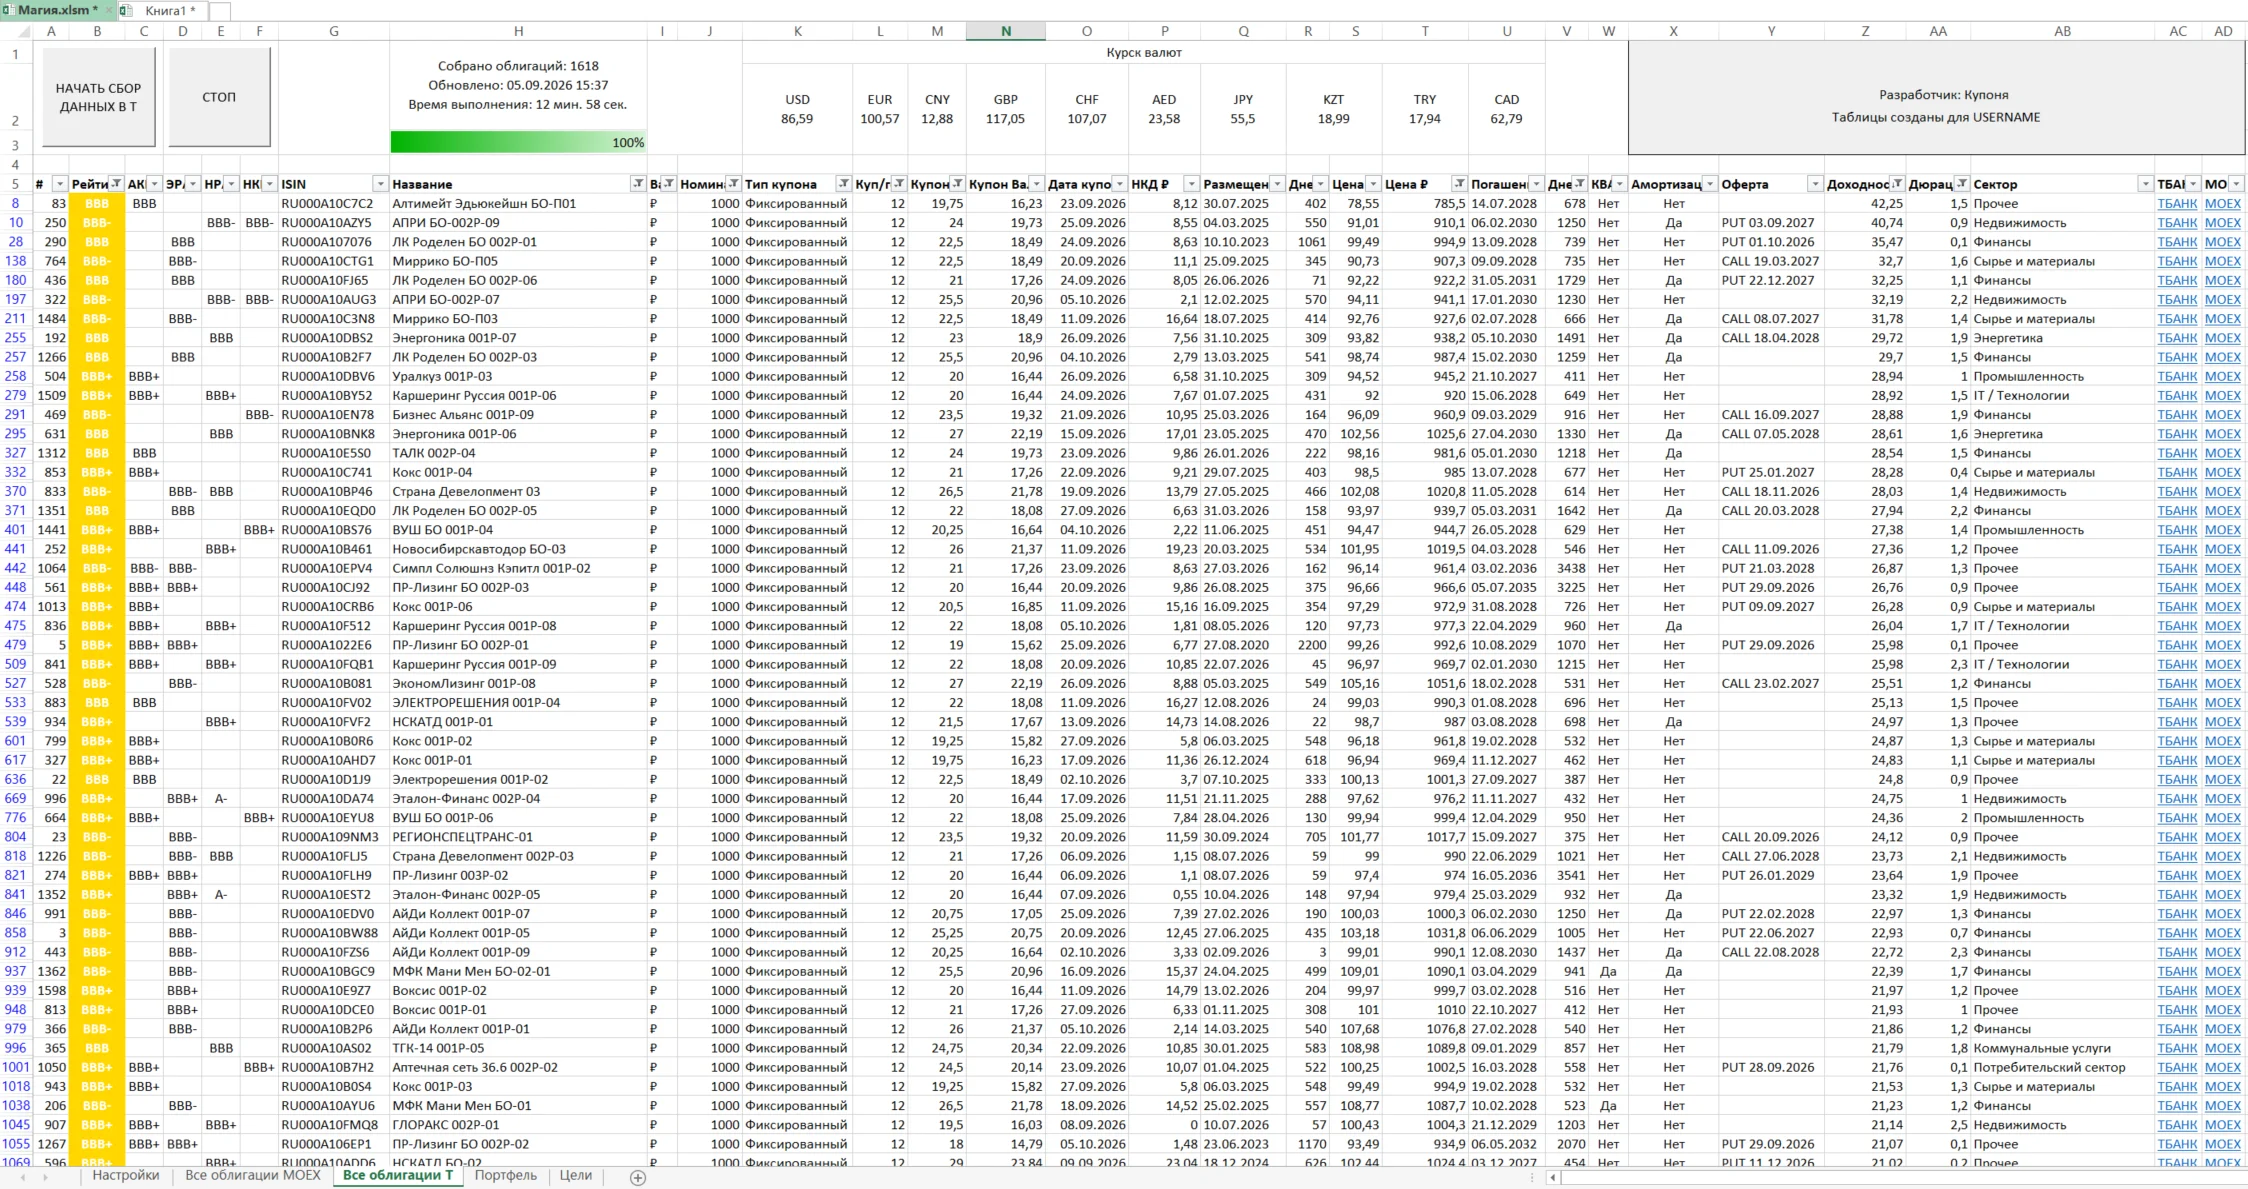Open the Цена ₽ column filter dropdown

[x=1460, y=184]
